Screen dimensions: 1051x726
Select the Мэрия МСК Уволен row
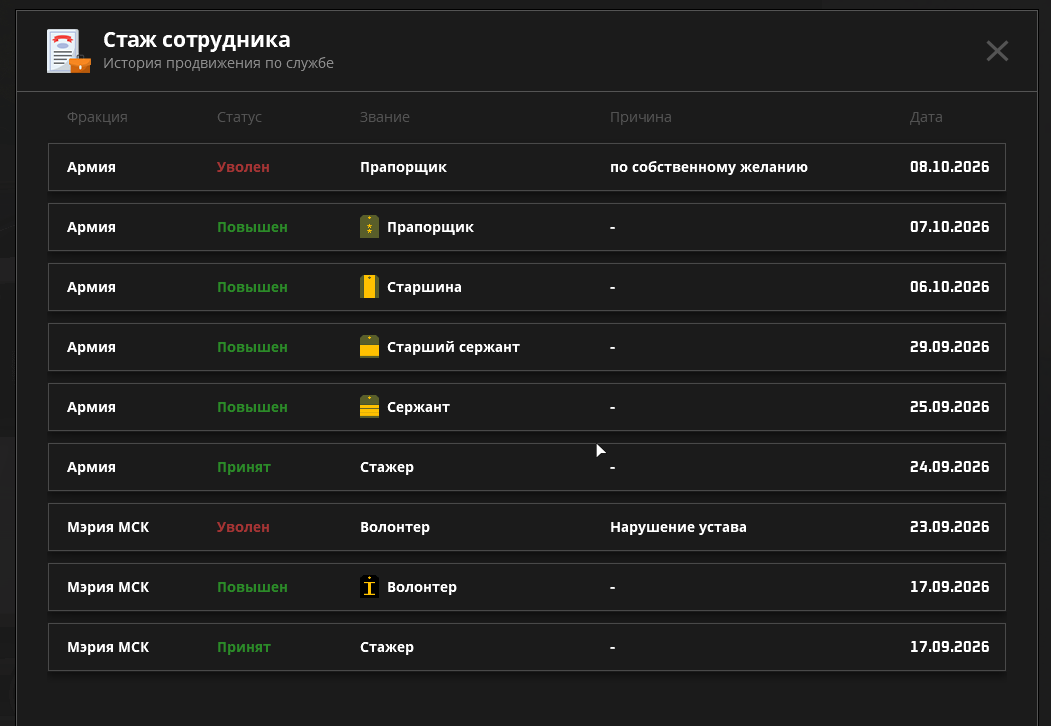point(527,527)
